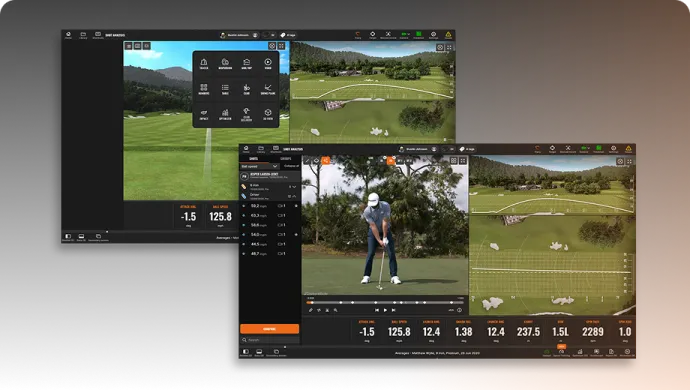The image size is (690, 390).
Task: Select the Dispersion view in the popup grid
Action: coord(225,64)
